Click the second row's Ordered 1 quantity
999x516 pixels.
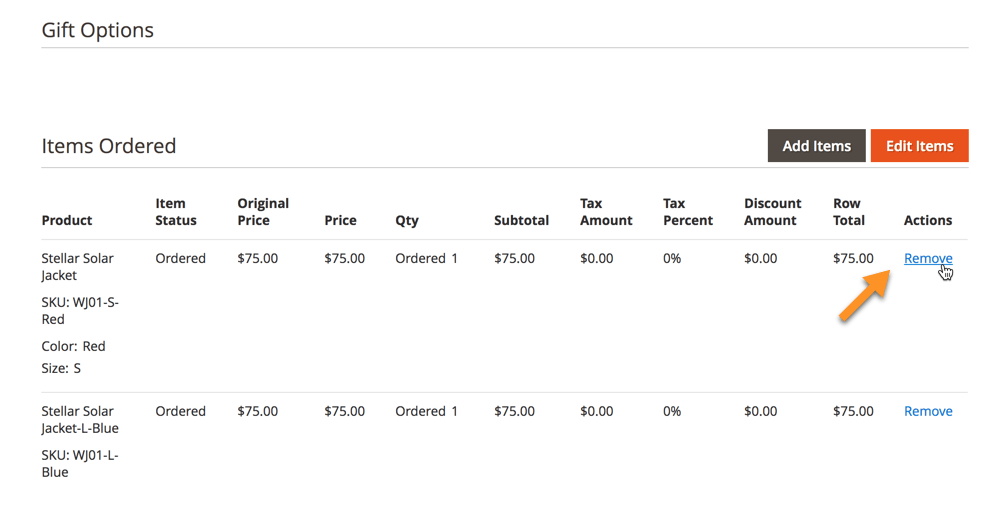click(426, 411)
